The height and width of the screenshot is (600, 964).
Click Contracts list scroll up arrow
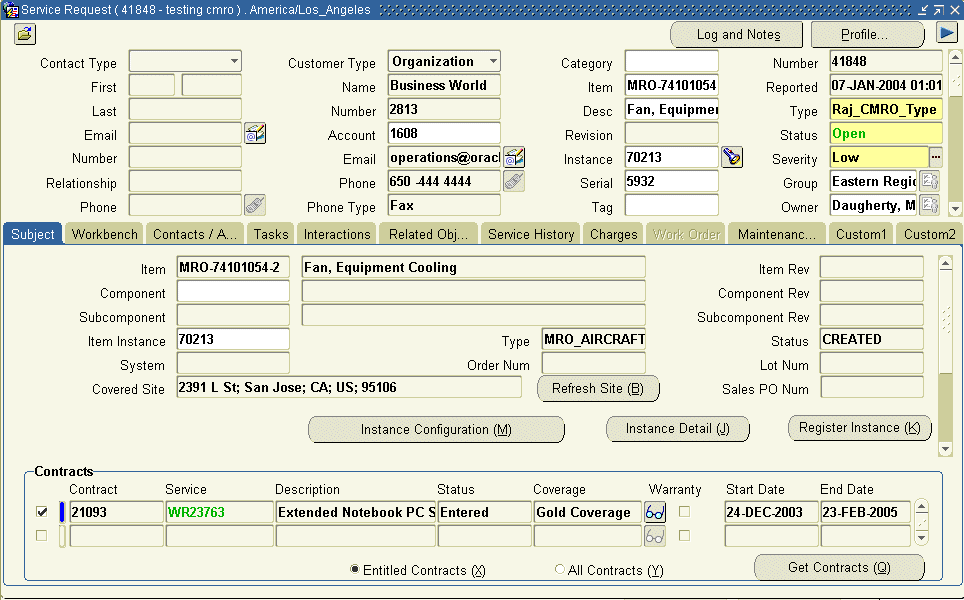click(x=921, y=508)
